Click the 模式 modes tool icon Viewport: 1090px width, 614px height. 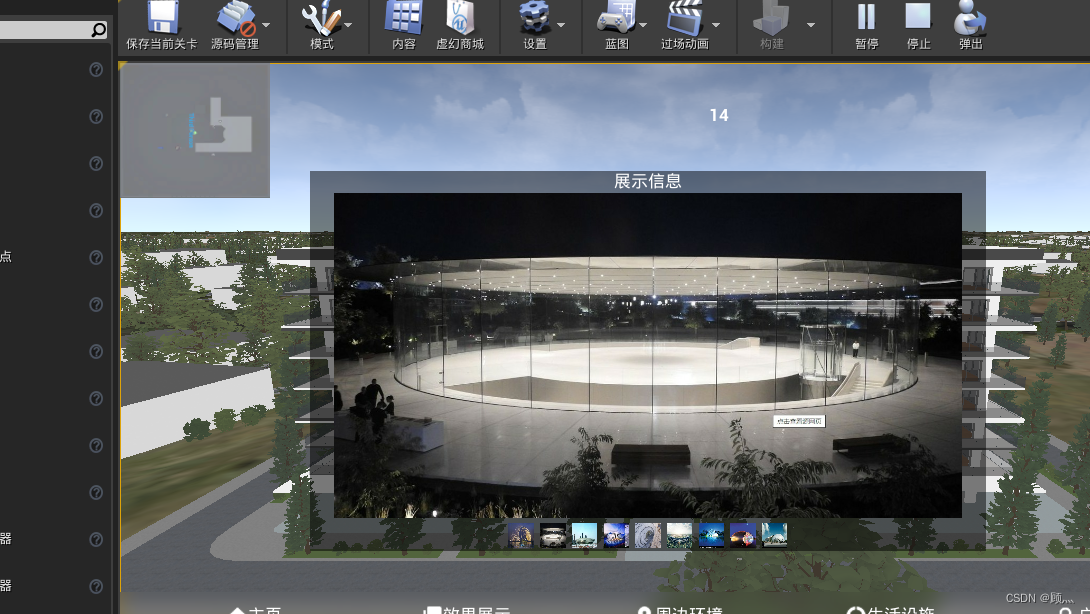321,18
